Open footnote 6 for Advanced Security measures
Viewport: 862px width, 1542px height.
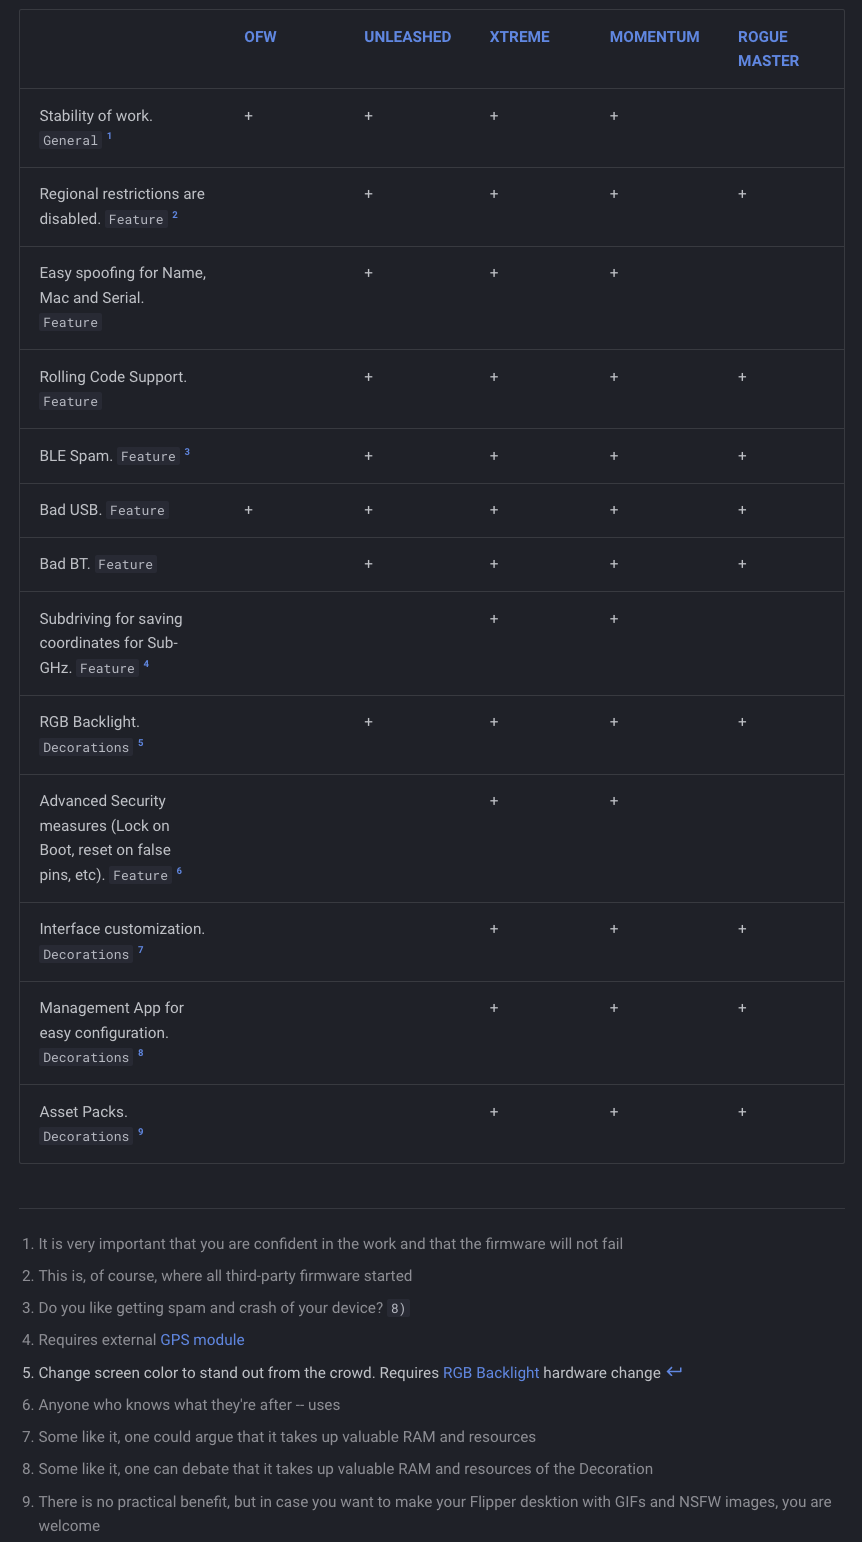(179, 871)
